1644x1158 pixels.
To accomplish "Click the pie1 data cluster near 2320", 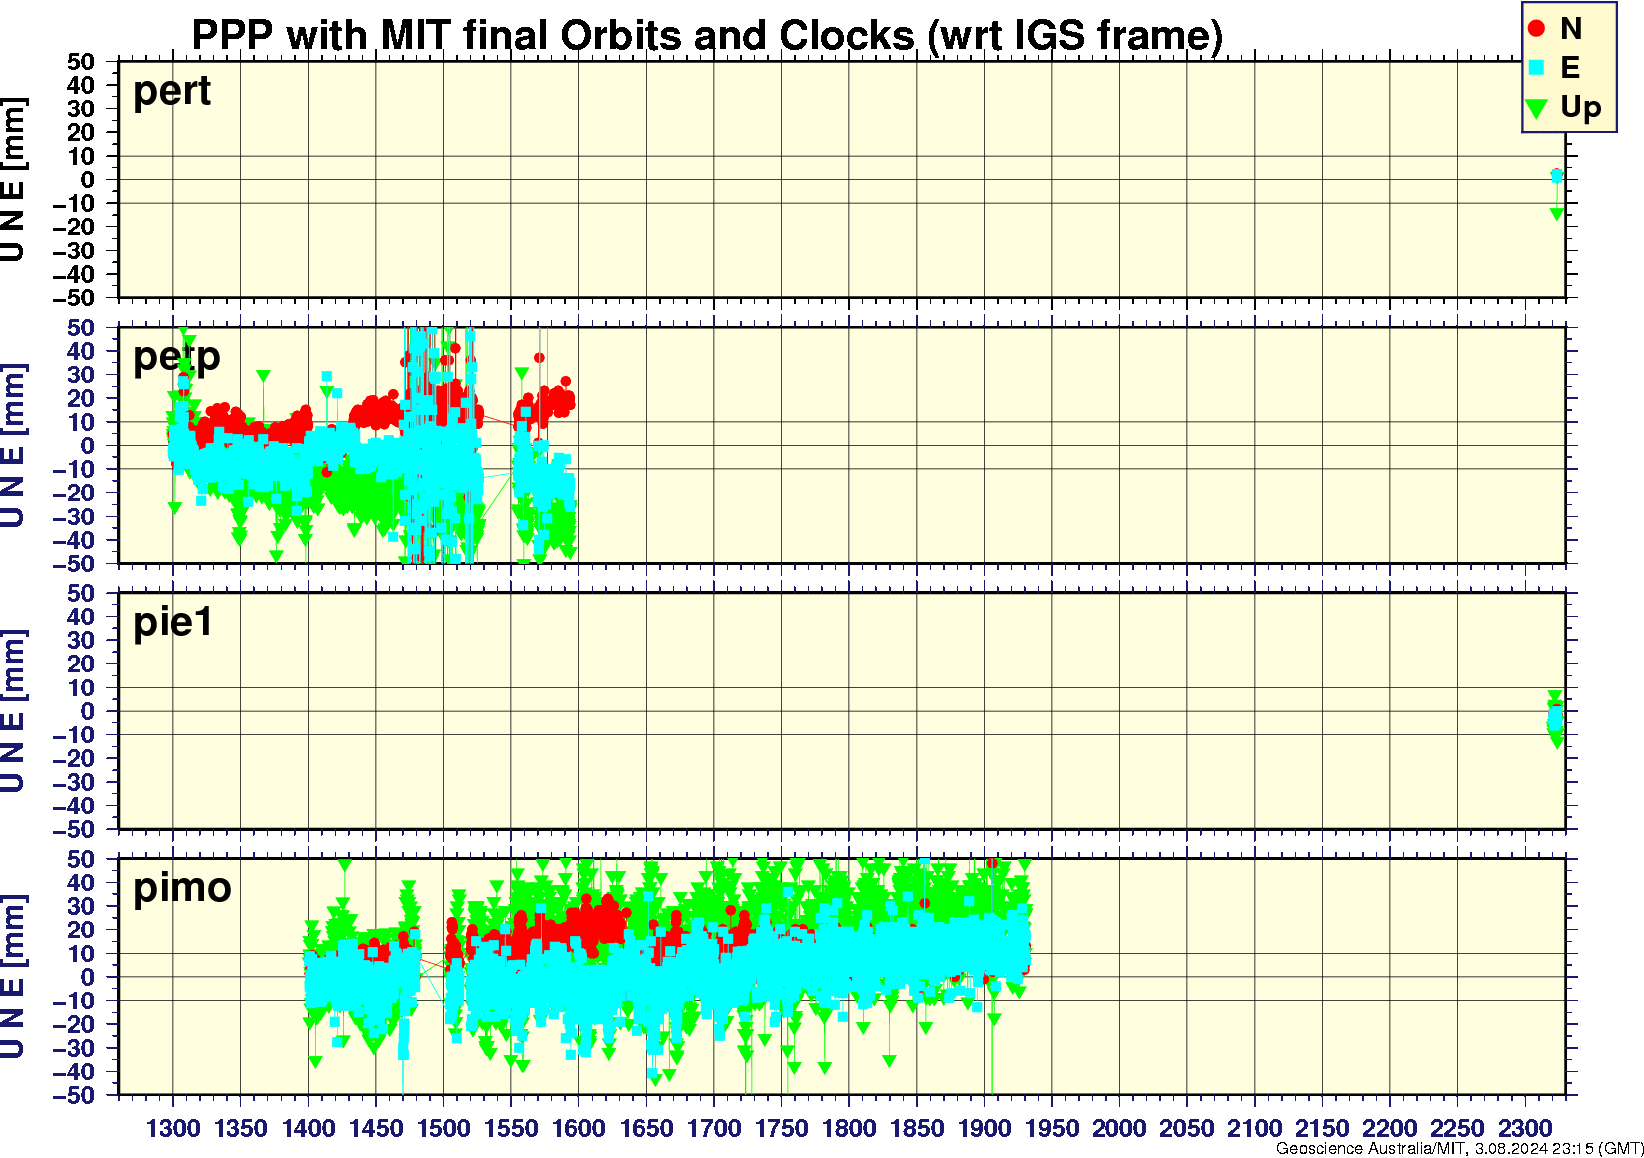I will pyautogui.click(x=1555, y=719).
